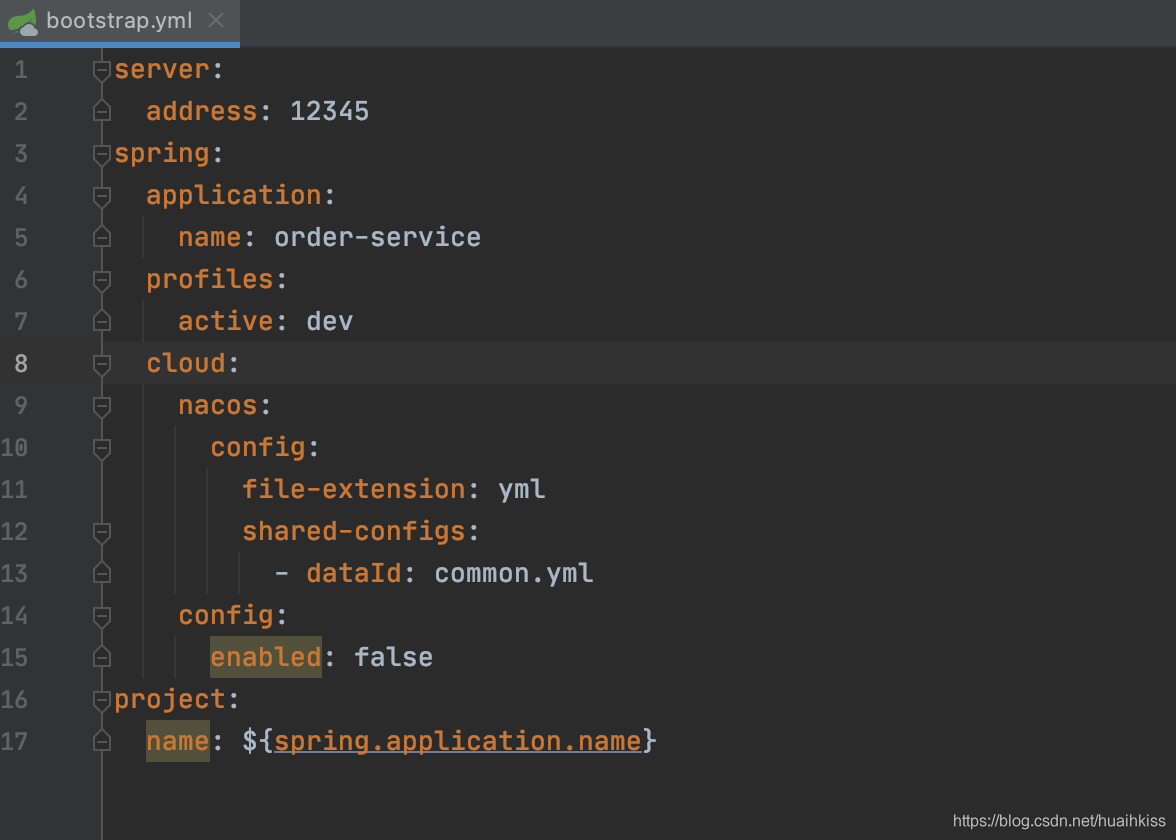This screenshot has height=840, width=1176.
Task: Collapse the profiles block fold marker
Action: tap(102, 280)
